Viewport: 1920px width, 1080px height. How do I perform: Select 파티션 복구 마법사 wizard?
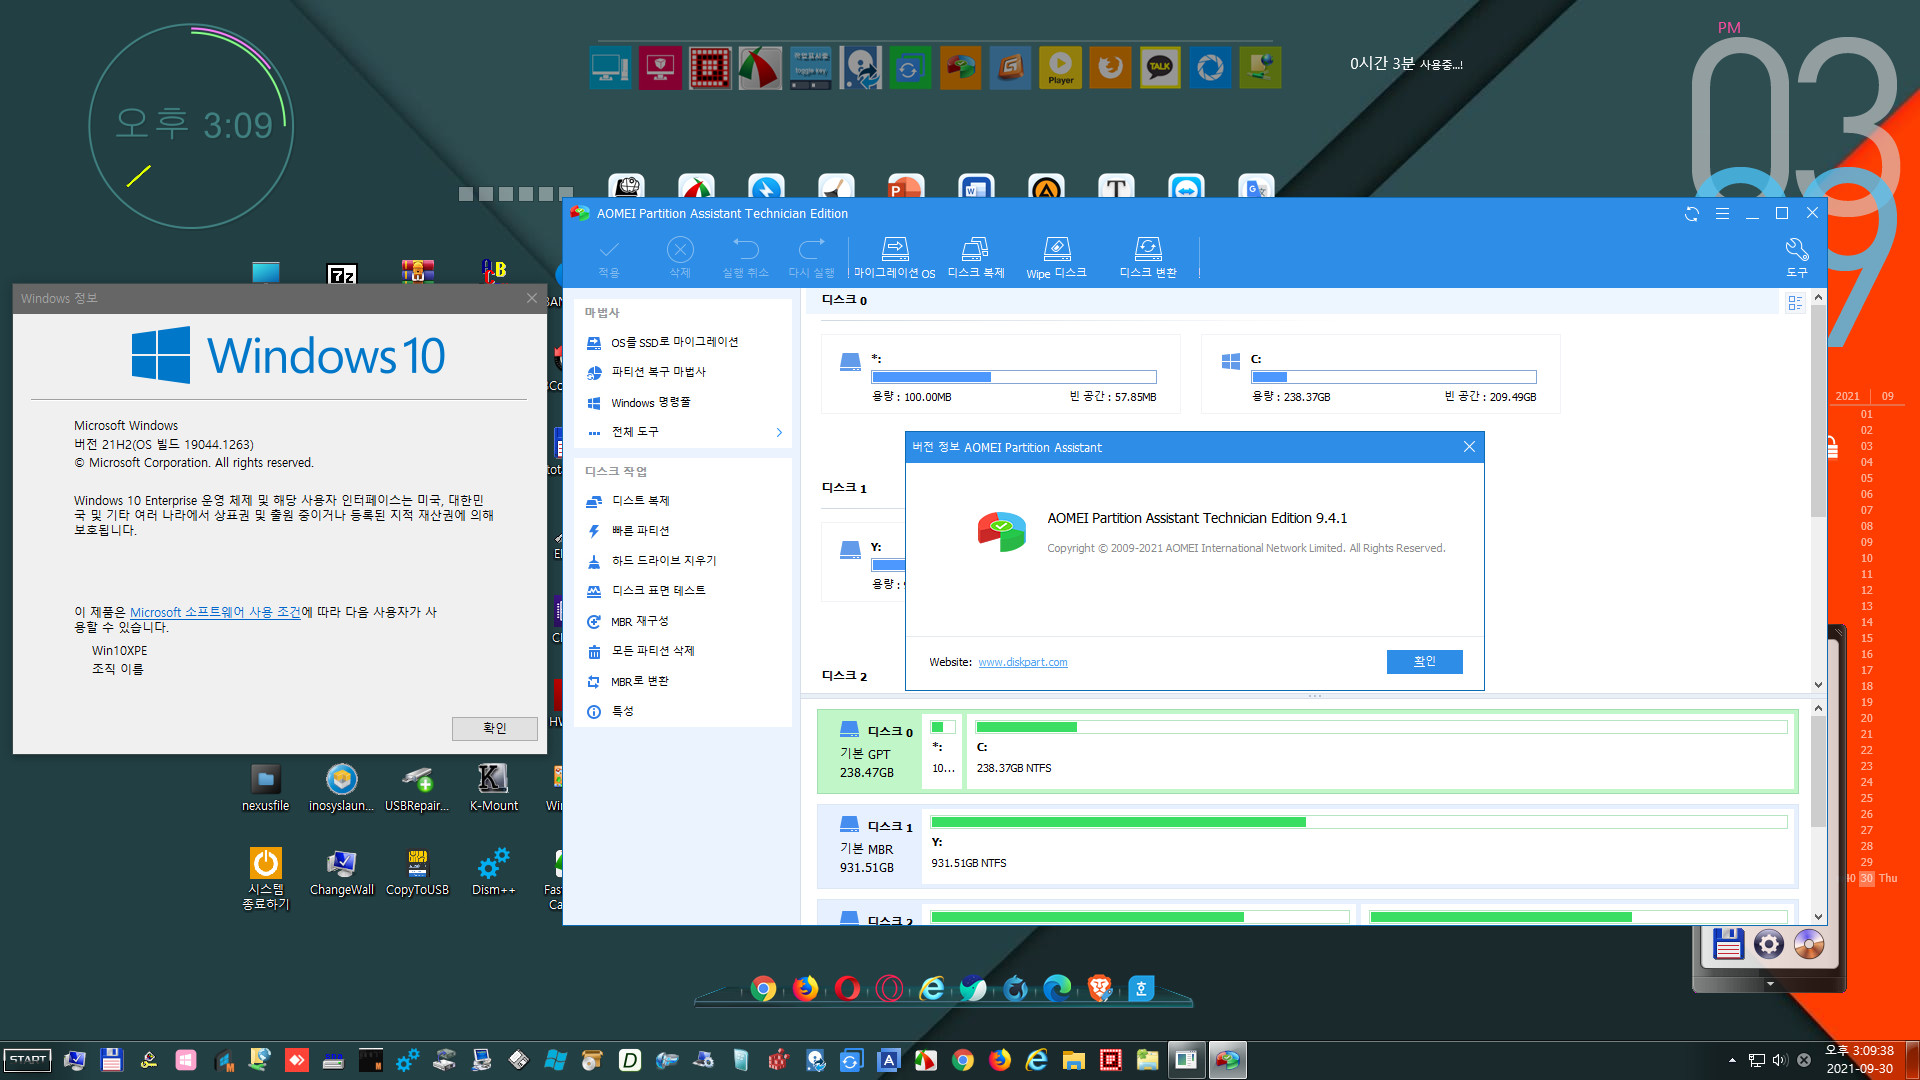pos(658,372)
